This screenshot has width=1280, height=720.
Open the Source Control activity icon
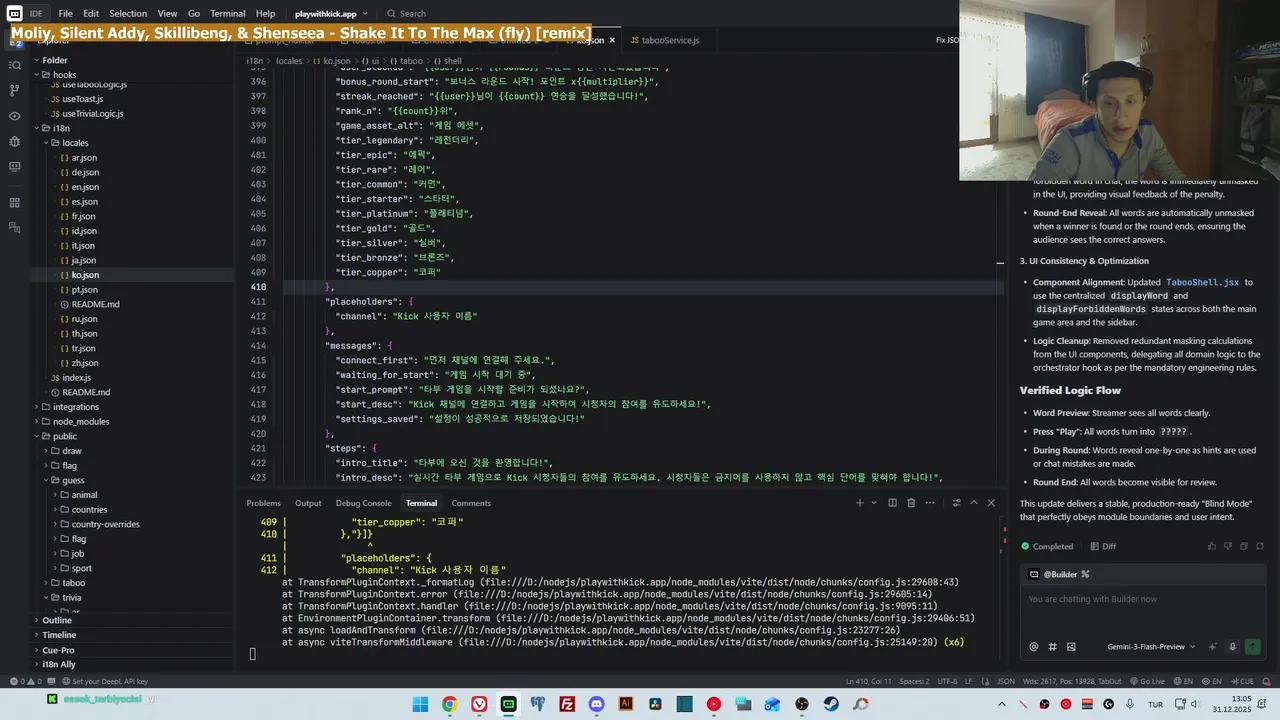tap(14, 90)
